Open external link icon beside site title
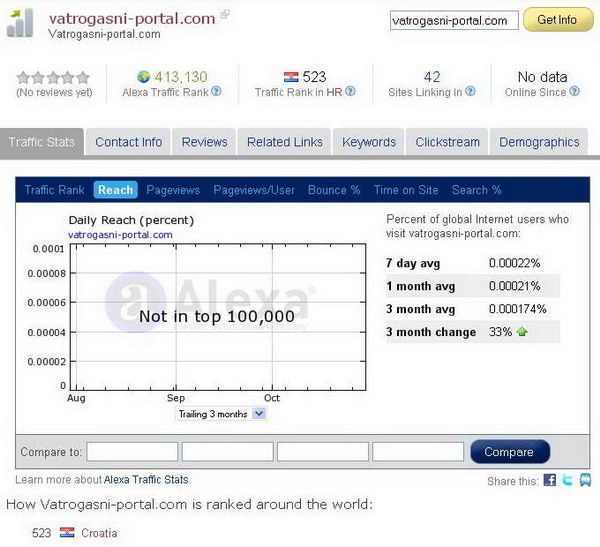Screen dimensions: 600x547 [225, 15]
